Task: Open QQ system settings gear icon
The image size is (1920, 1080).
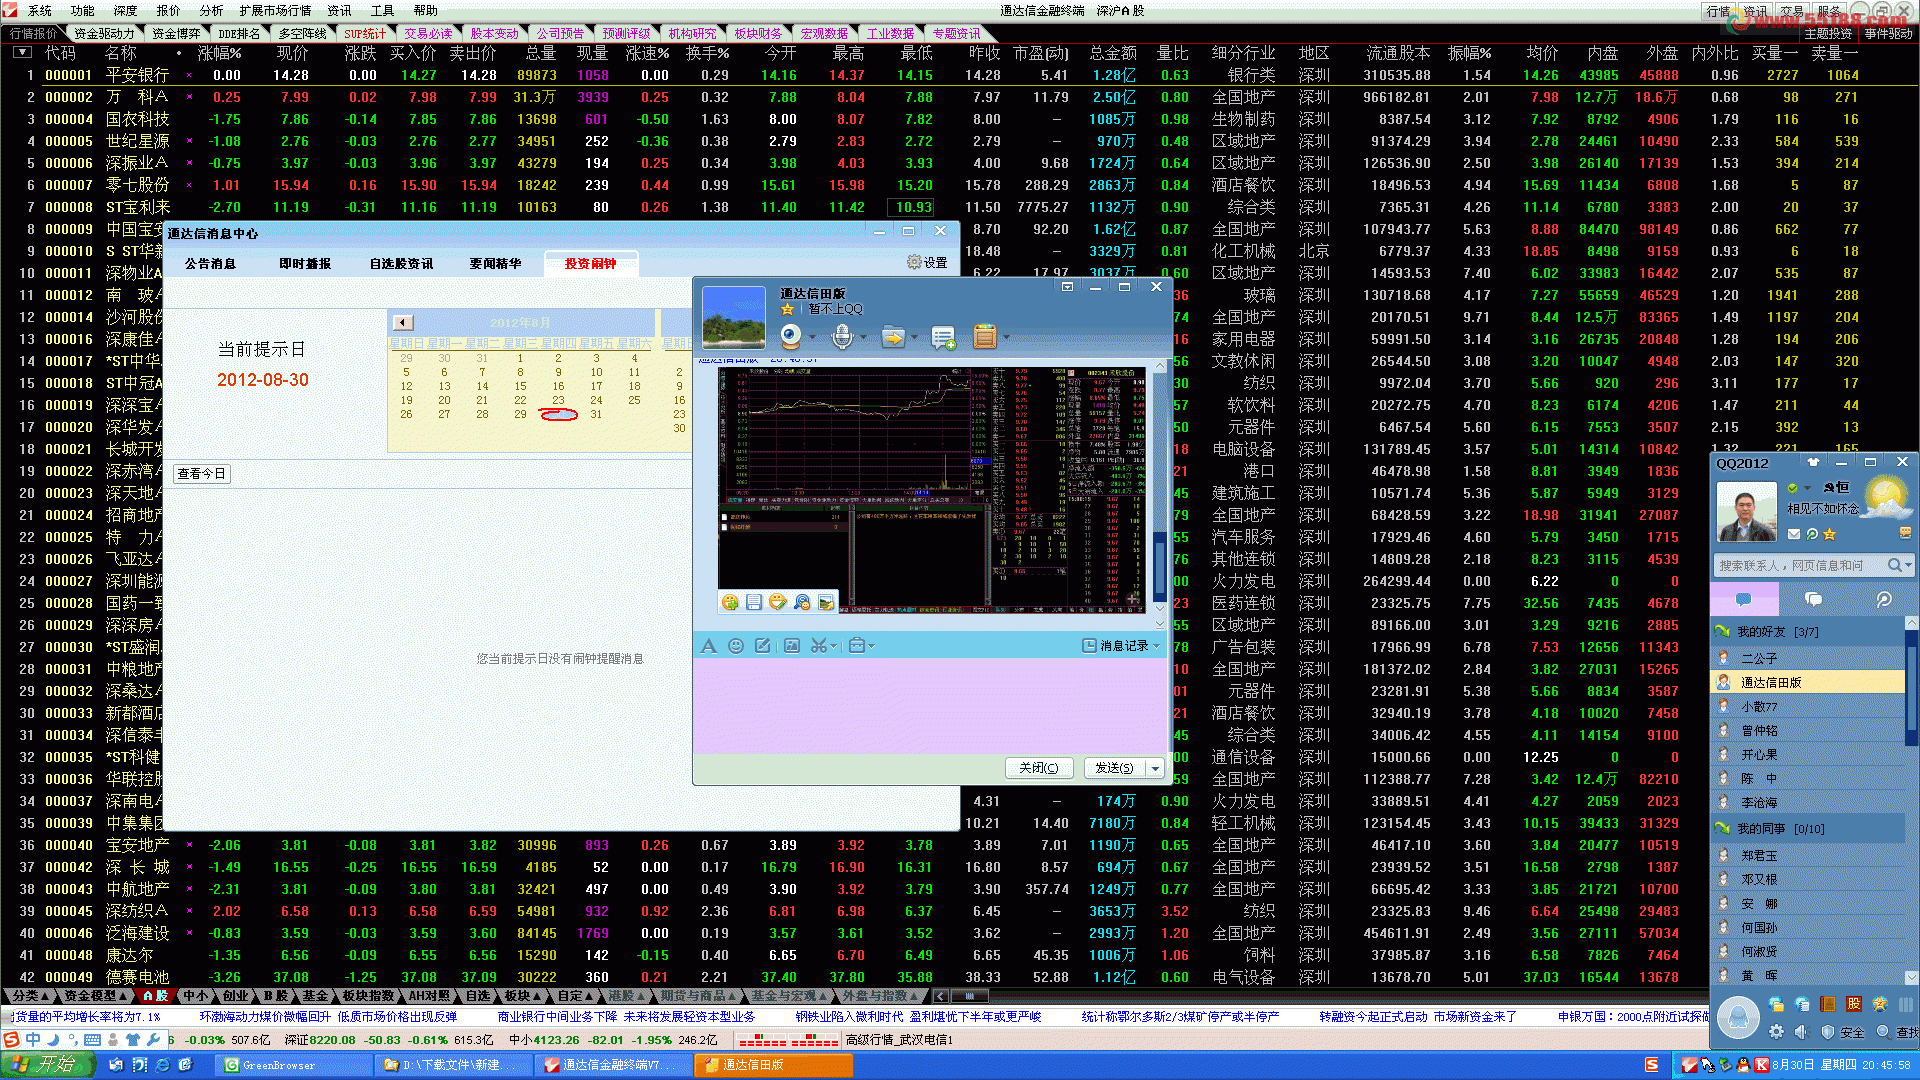Action: [1776, 1031]
